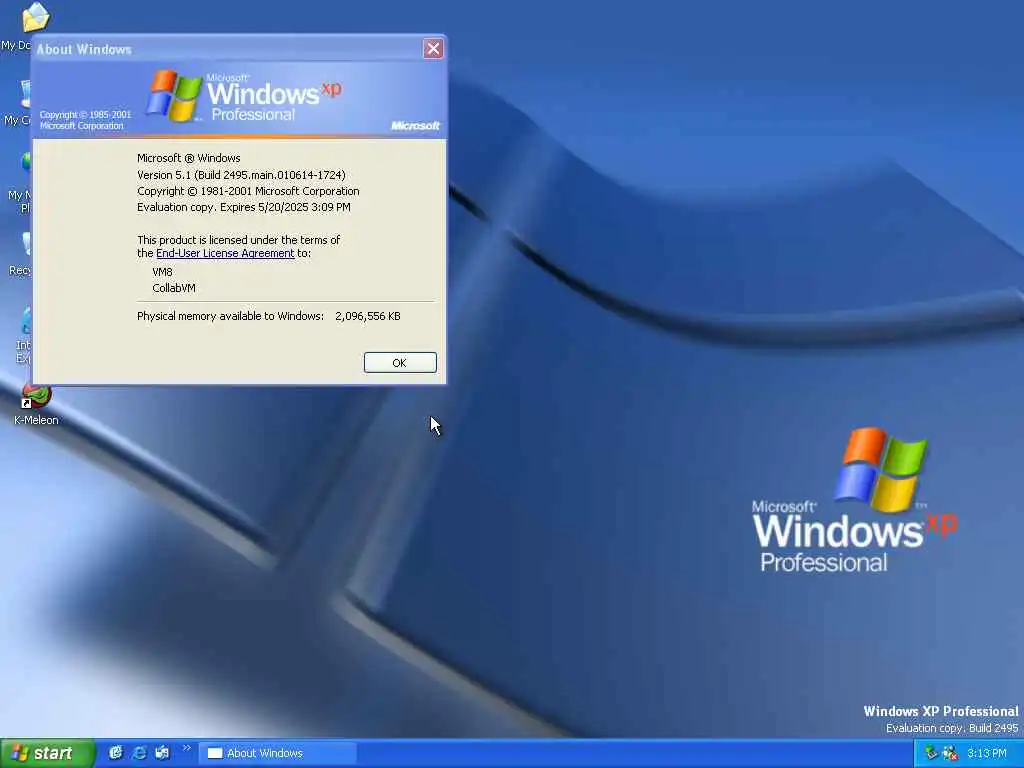Click the Physical memory available to Windows label
The height and width of the screenshot is (768, 1024).
[231, 316]
